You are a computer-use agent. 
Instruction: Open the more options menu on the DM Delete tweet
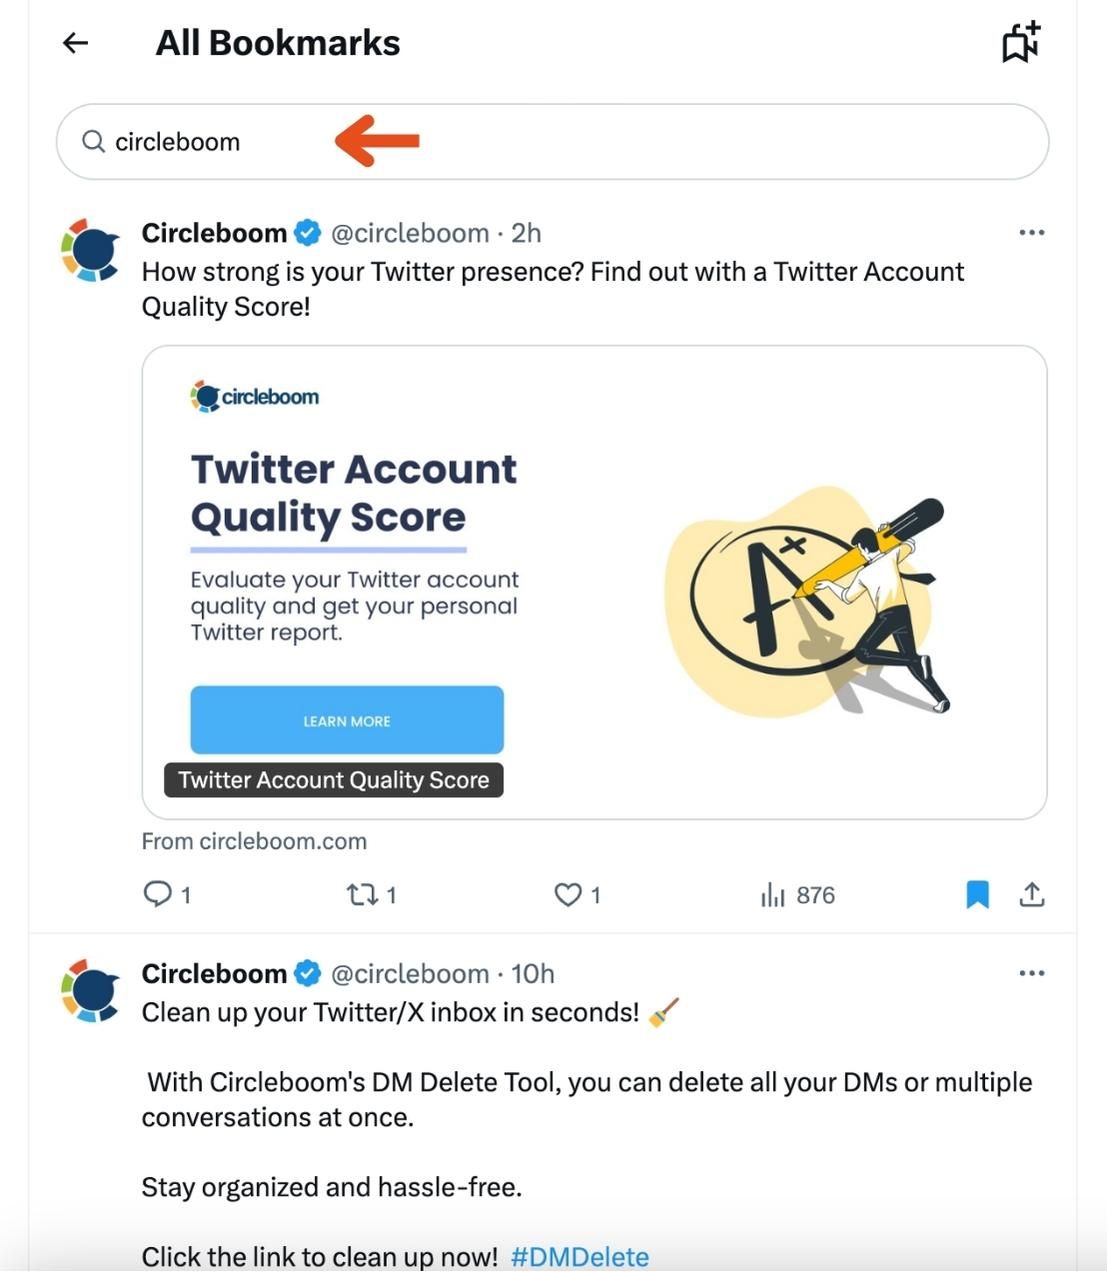coord(1030,971)
